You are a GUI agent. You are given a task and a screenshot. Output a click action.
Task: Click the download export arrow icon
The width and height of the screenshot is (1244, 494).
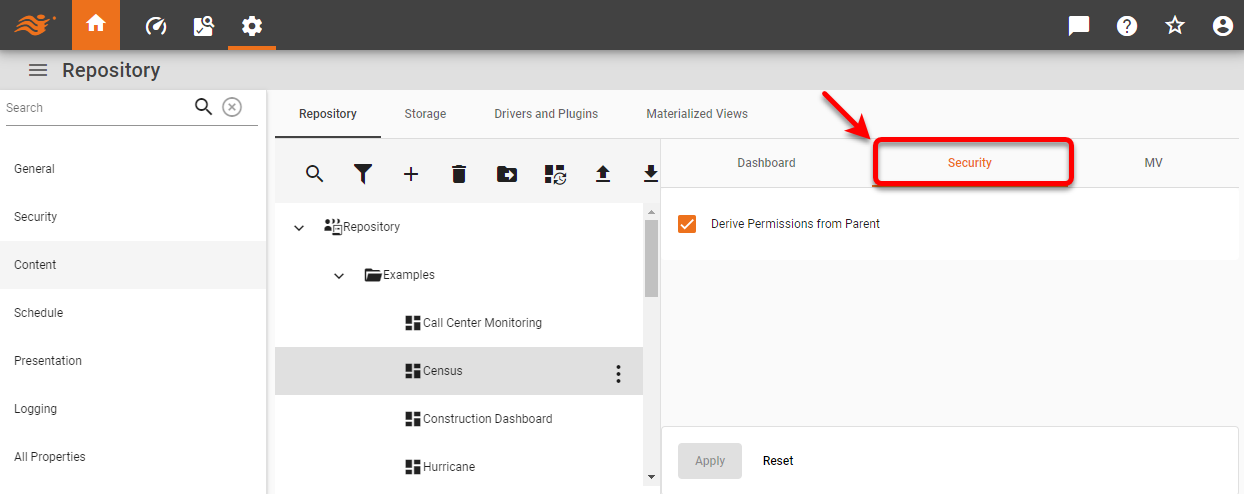[650, 174]
